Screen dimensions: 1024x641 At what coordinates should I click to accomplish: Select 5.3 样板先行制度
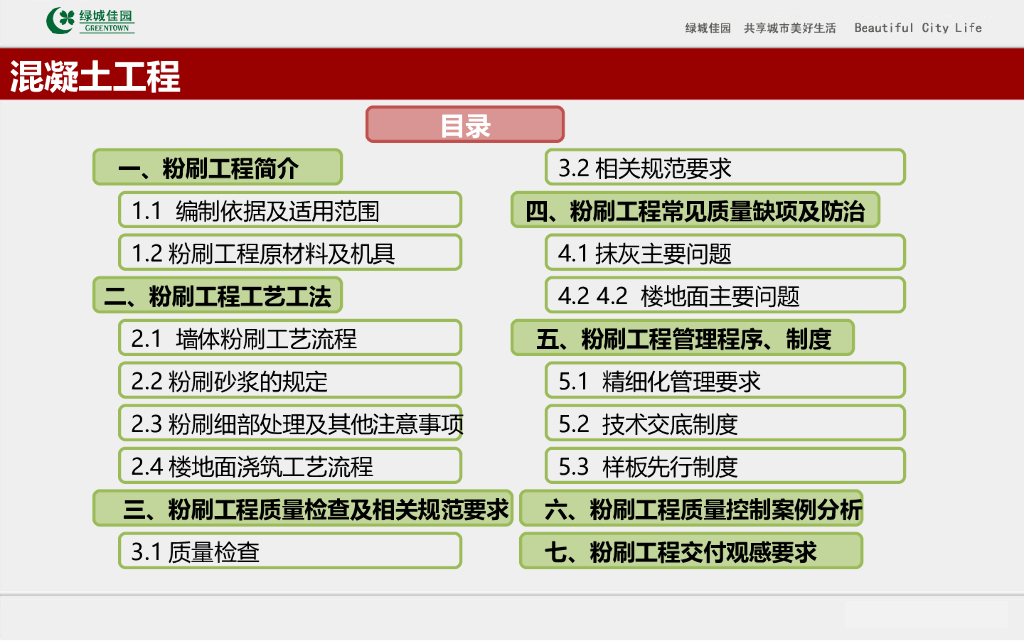coord(725,466)
